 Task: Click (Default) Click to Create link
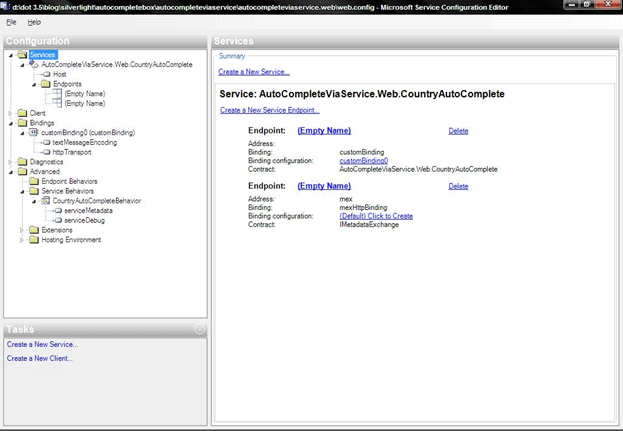pos(376,216)
